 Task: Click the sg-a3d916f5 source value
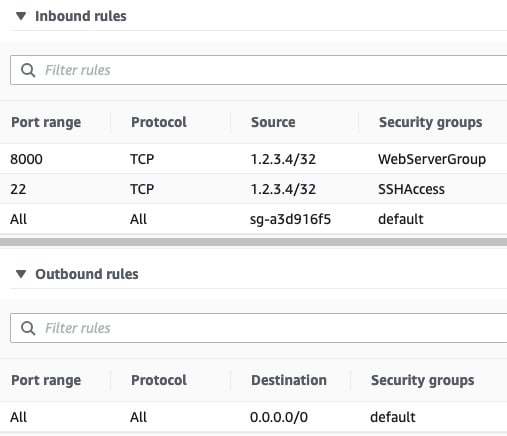point(290,219)
